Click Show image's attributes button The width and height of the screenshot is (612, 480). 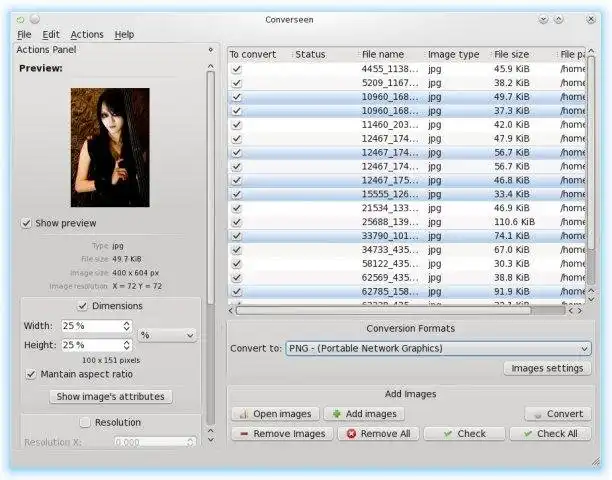coord(111,396)
